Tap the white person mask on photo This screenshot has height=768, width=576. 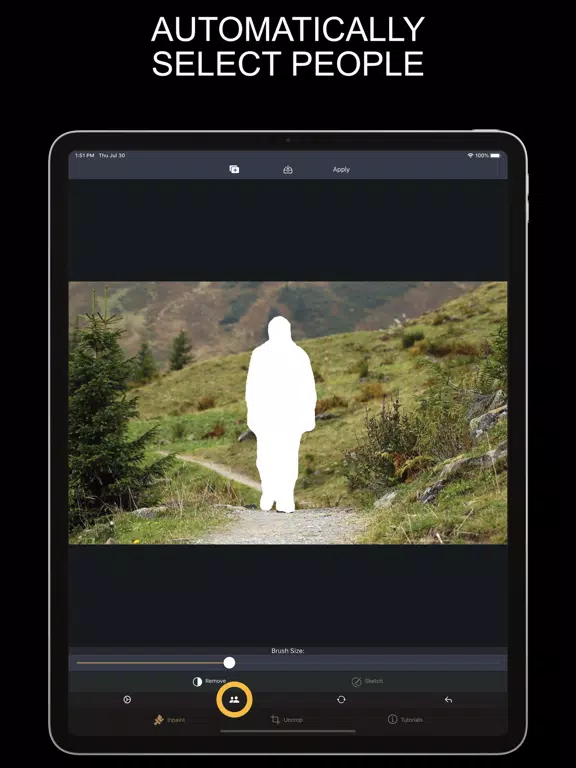pyautogui.click(x=281, y=414)
